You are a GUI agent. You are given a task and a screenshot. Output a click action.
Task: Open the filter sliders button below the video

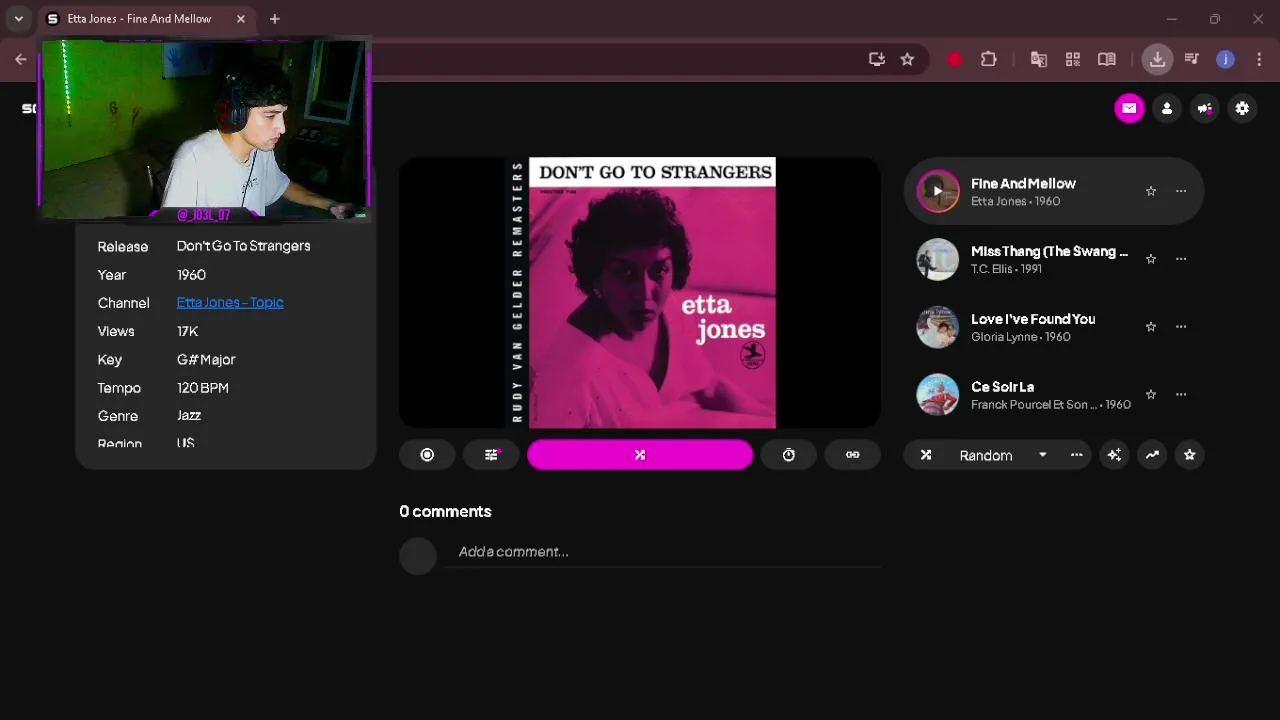point(491,455)
